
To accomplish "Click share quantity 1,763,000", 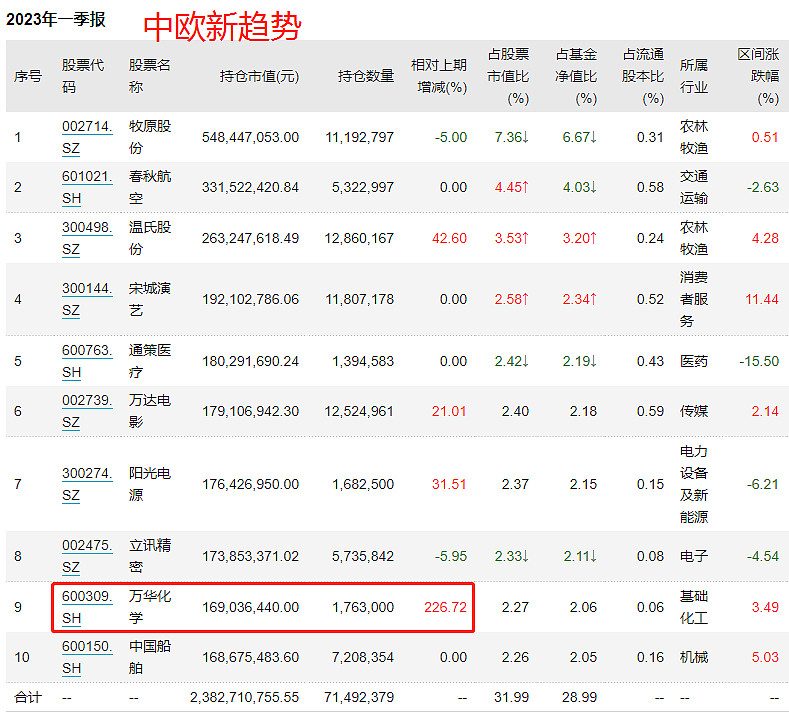I will point(363,607).
